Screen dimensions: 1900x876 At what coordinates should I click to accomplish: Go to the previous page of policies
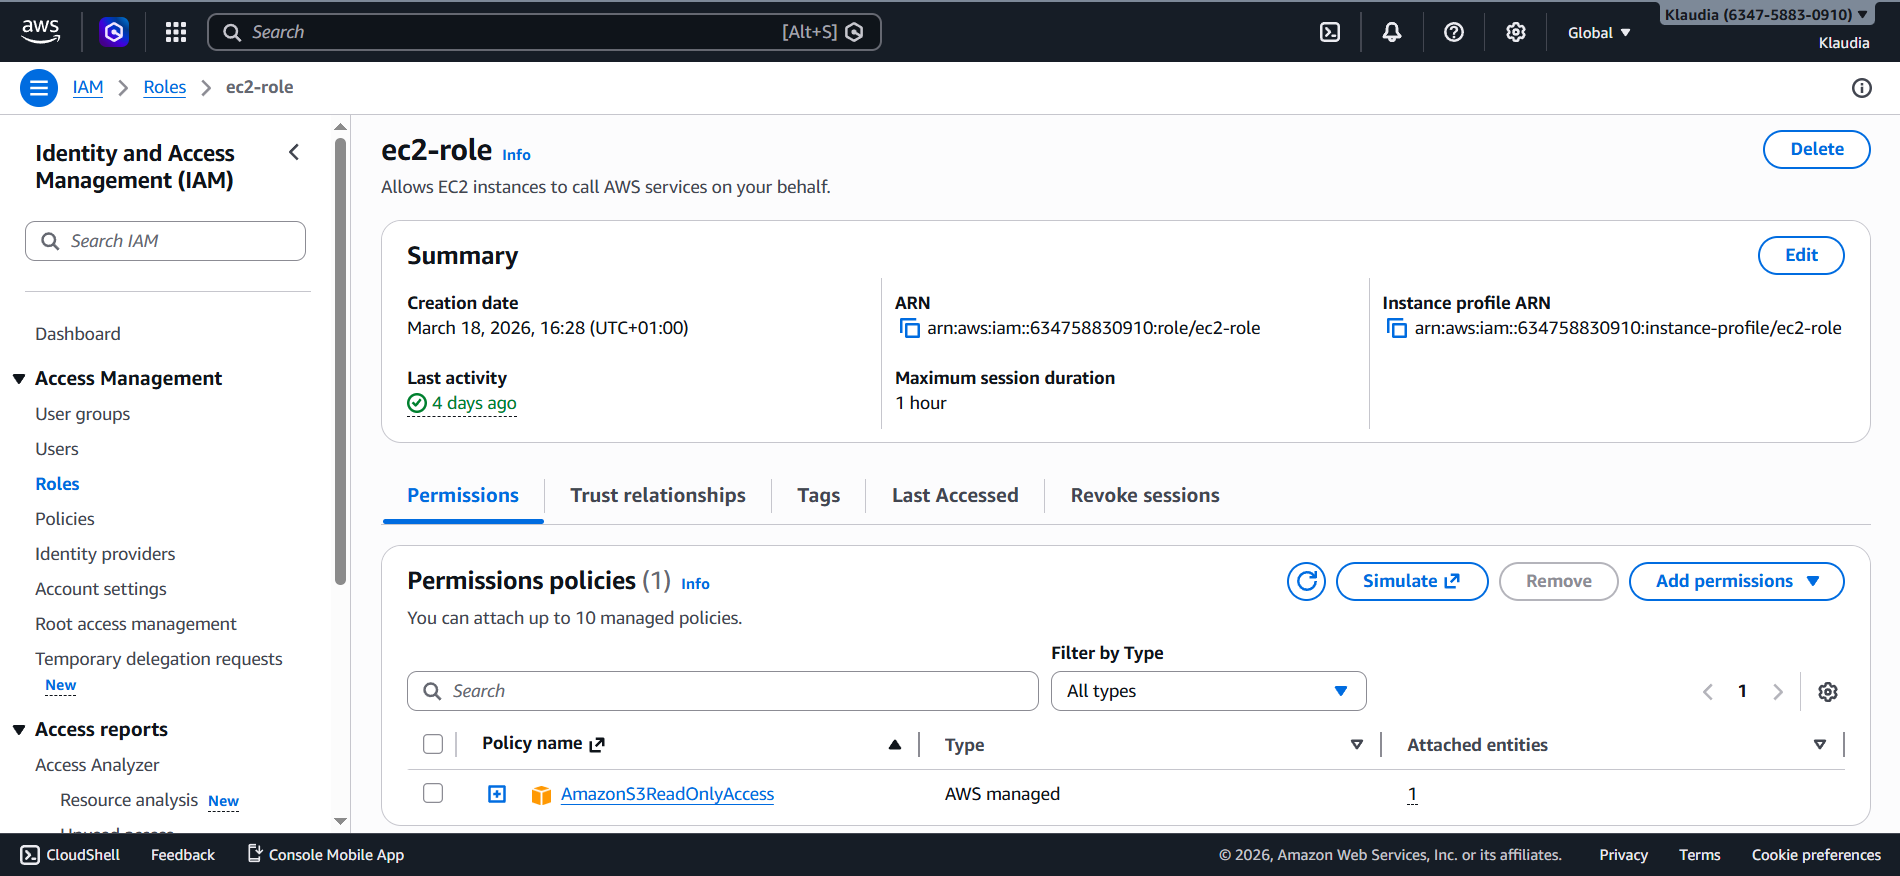1708,692
